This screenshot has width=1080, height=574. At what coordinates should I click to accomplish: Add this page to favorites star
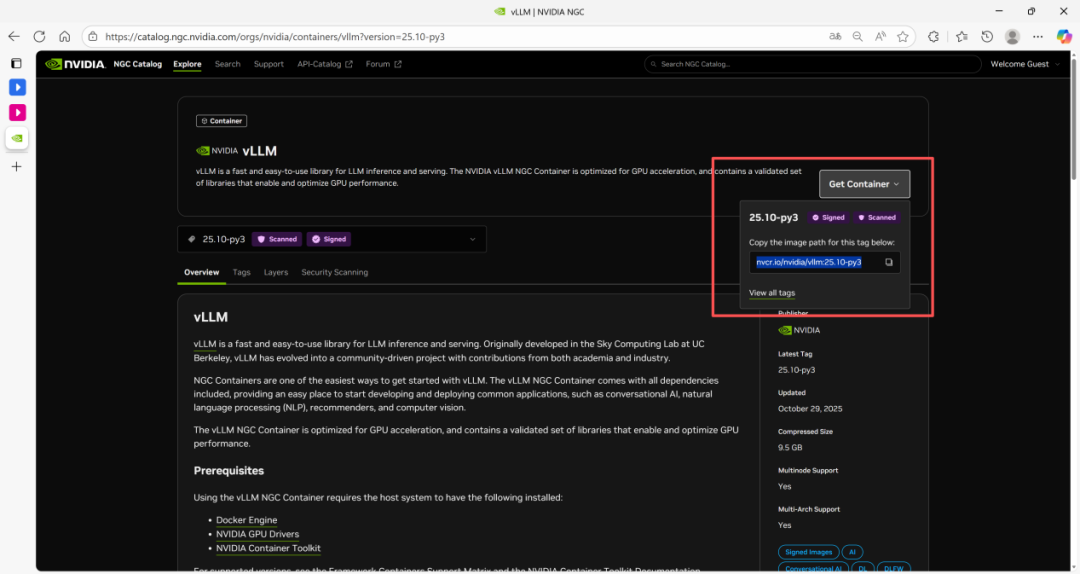click(903, 36)
